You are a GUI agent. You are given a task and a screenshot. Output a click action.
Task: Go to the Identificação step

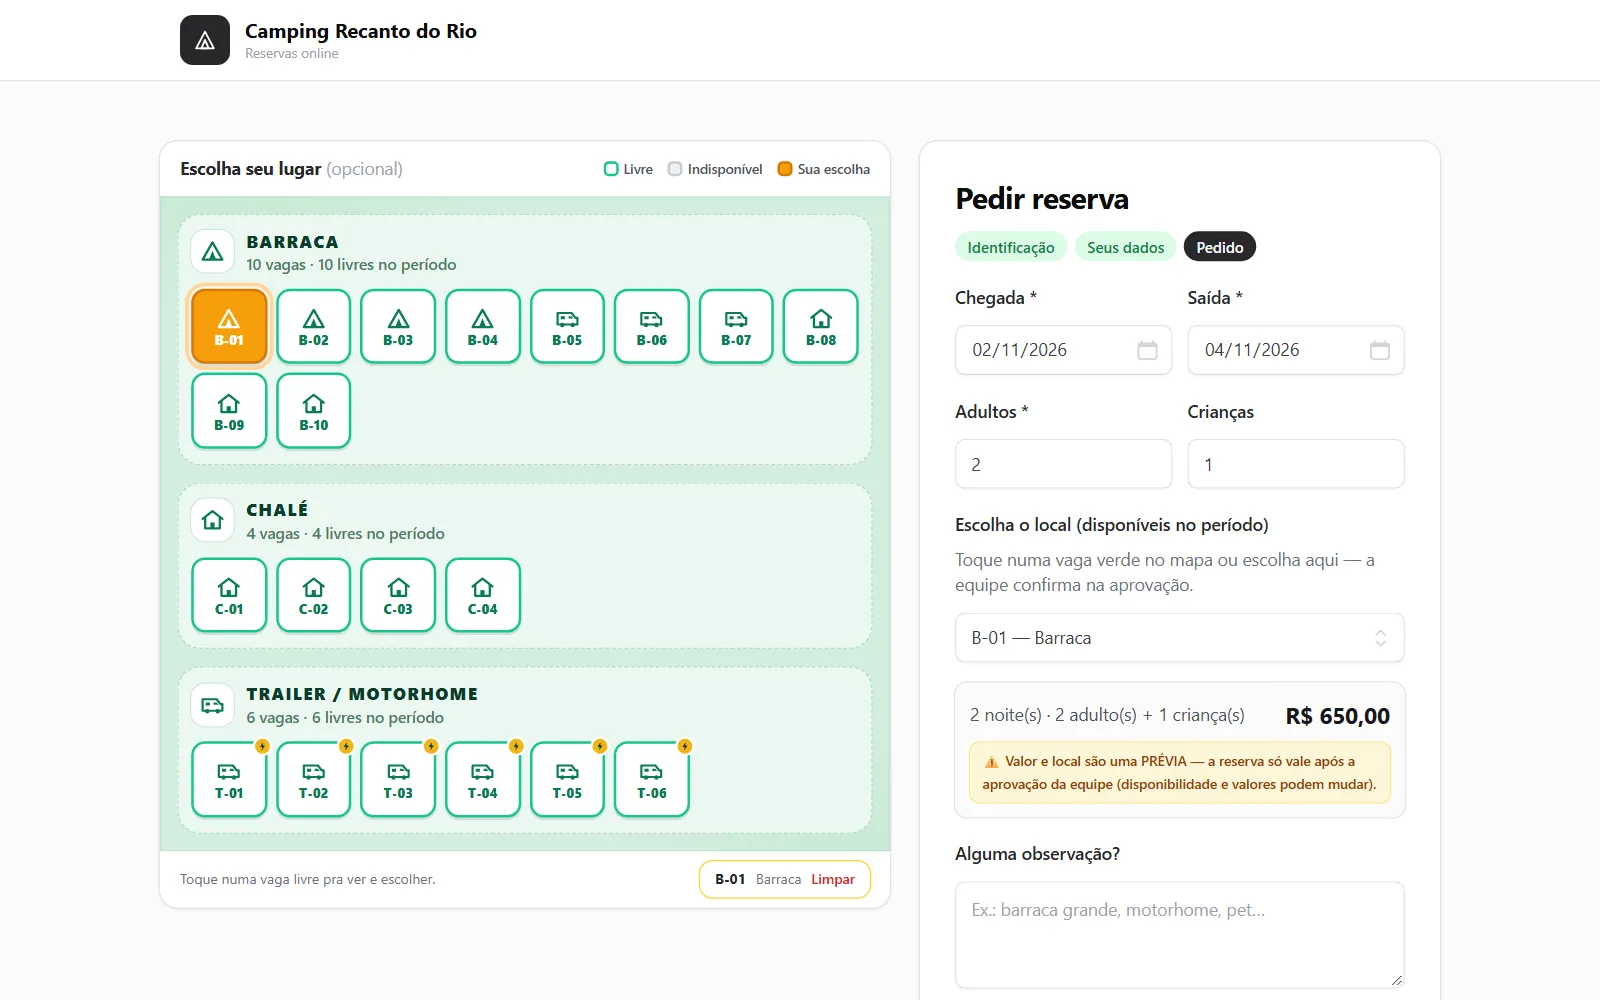point(1011,247)
